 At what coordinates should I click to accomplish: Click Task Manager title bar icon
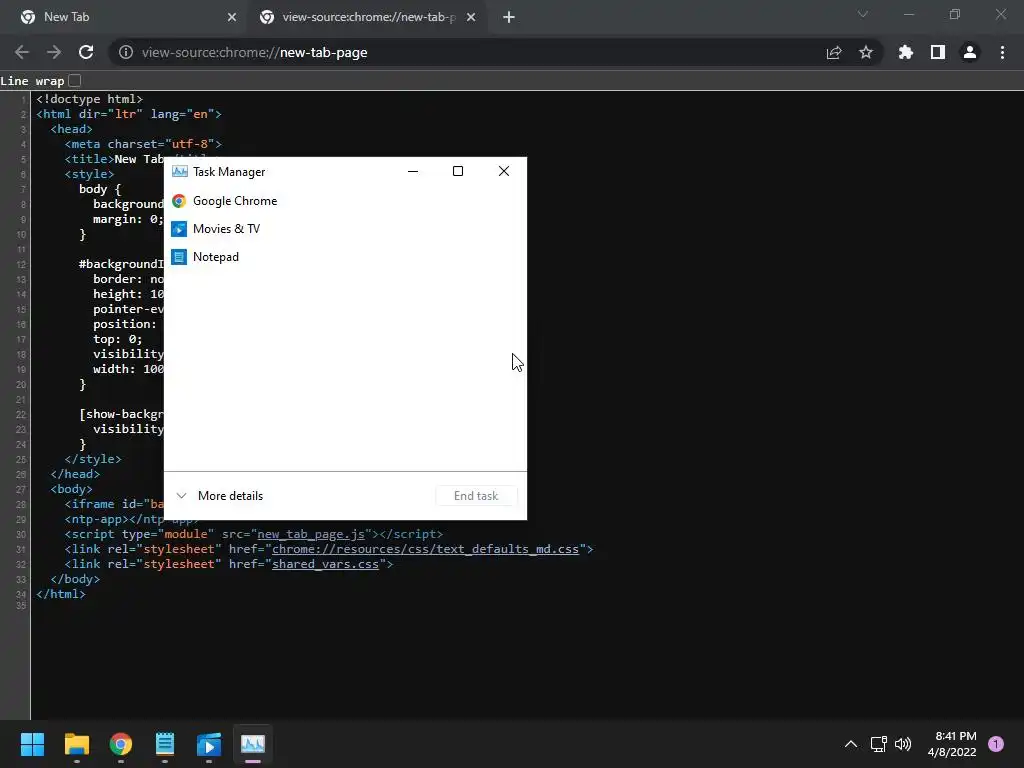(x=179, y=171)
